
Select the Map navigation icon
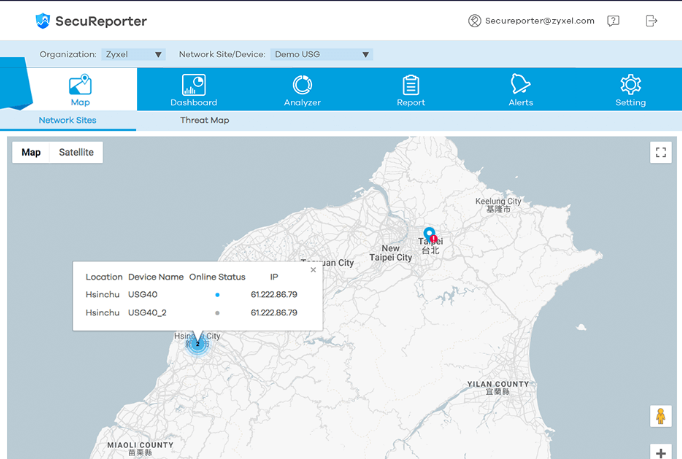click(x=80, y=90)
